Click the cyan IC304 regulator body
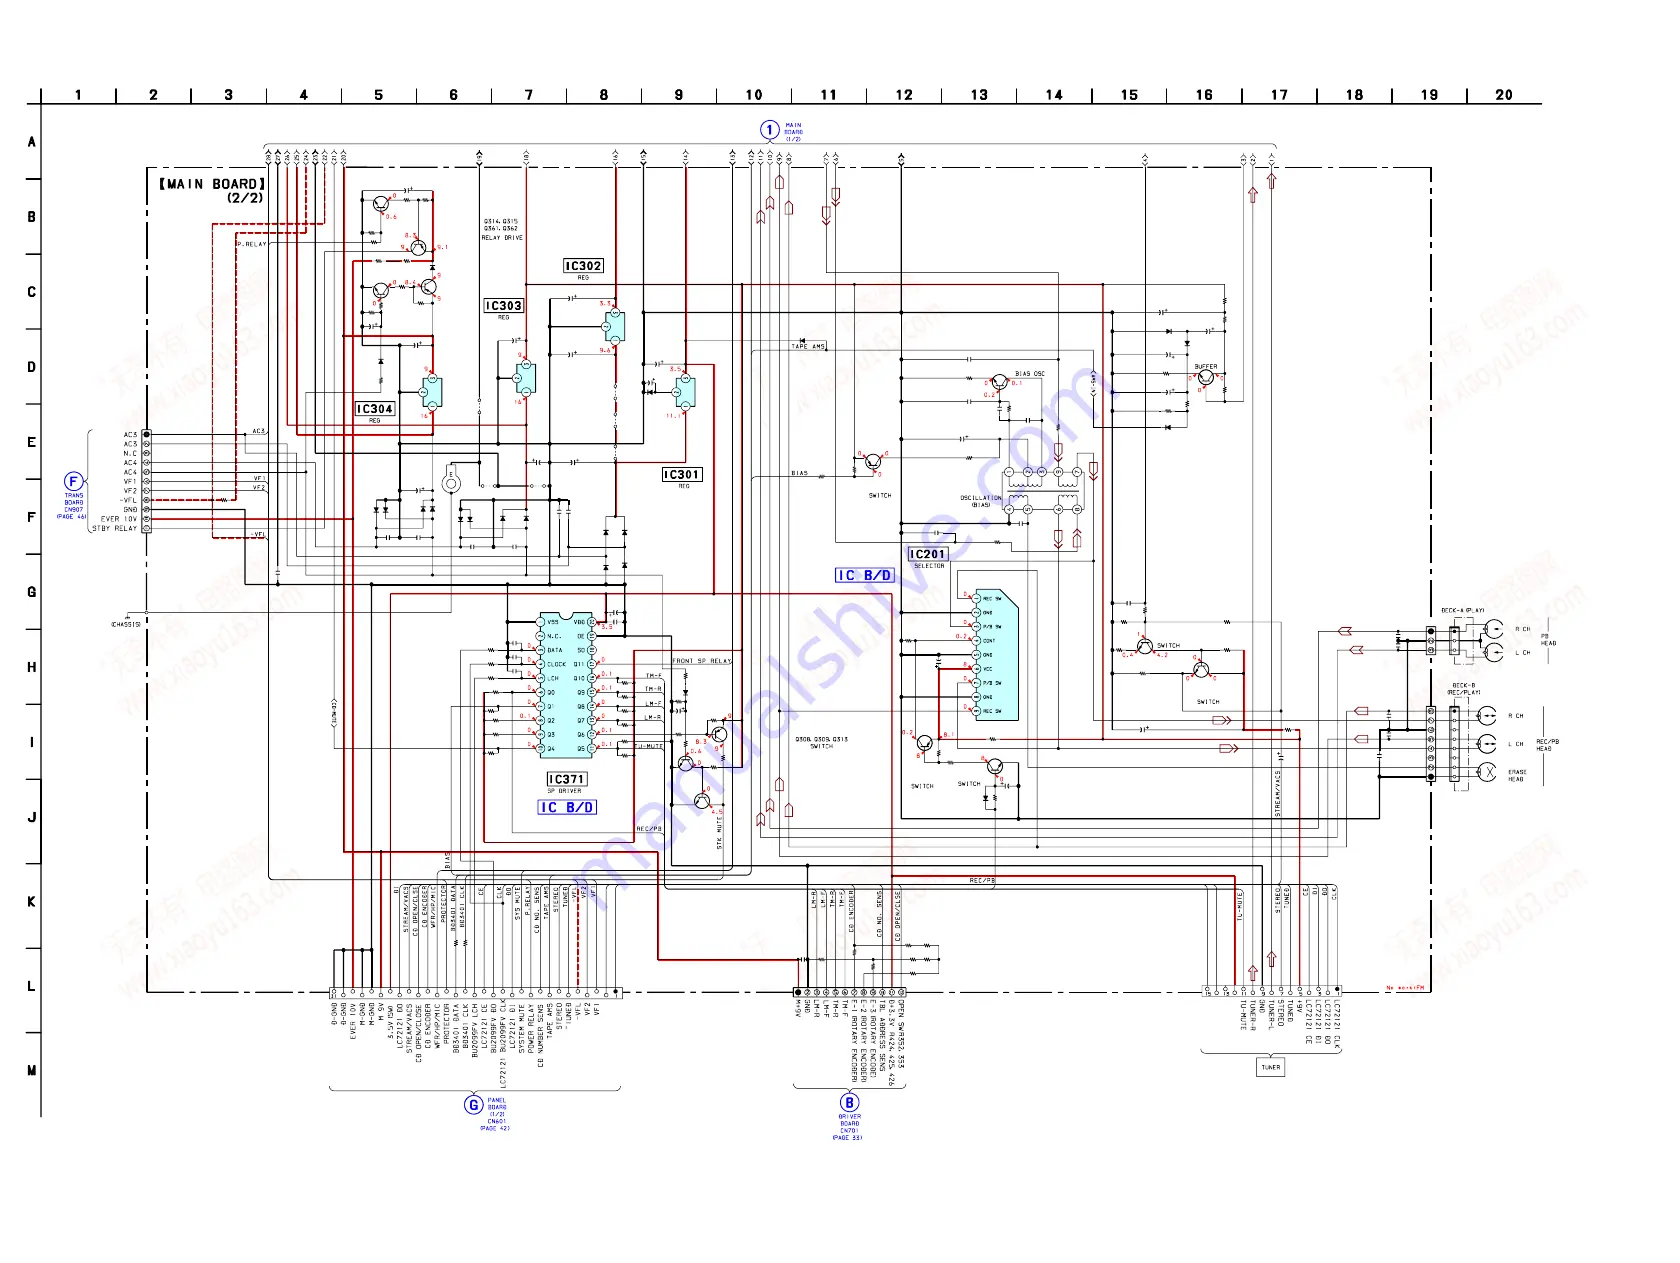Screen dimensions: 1680x1263 (x=432, y=392)
